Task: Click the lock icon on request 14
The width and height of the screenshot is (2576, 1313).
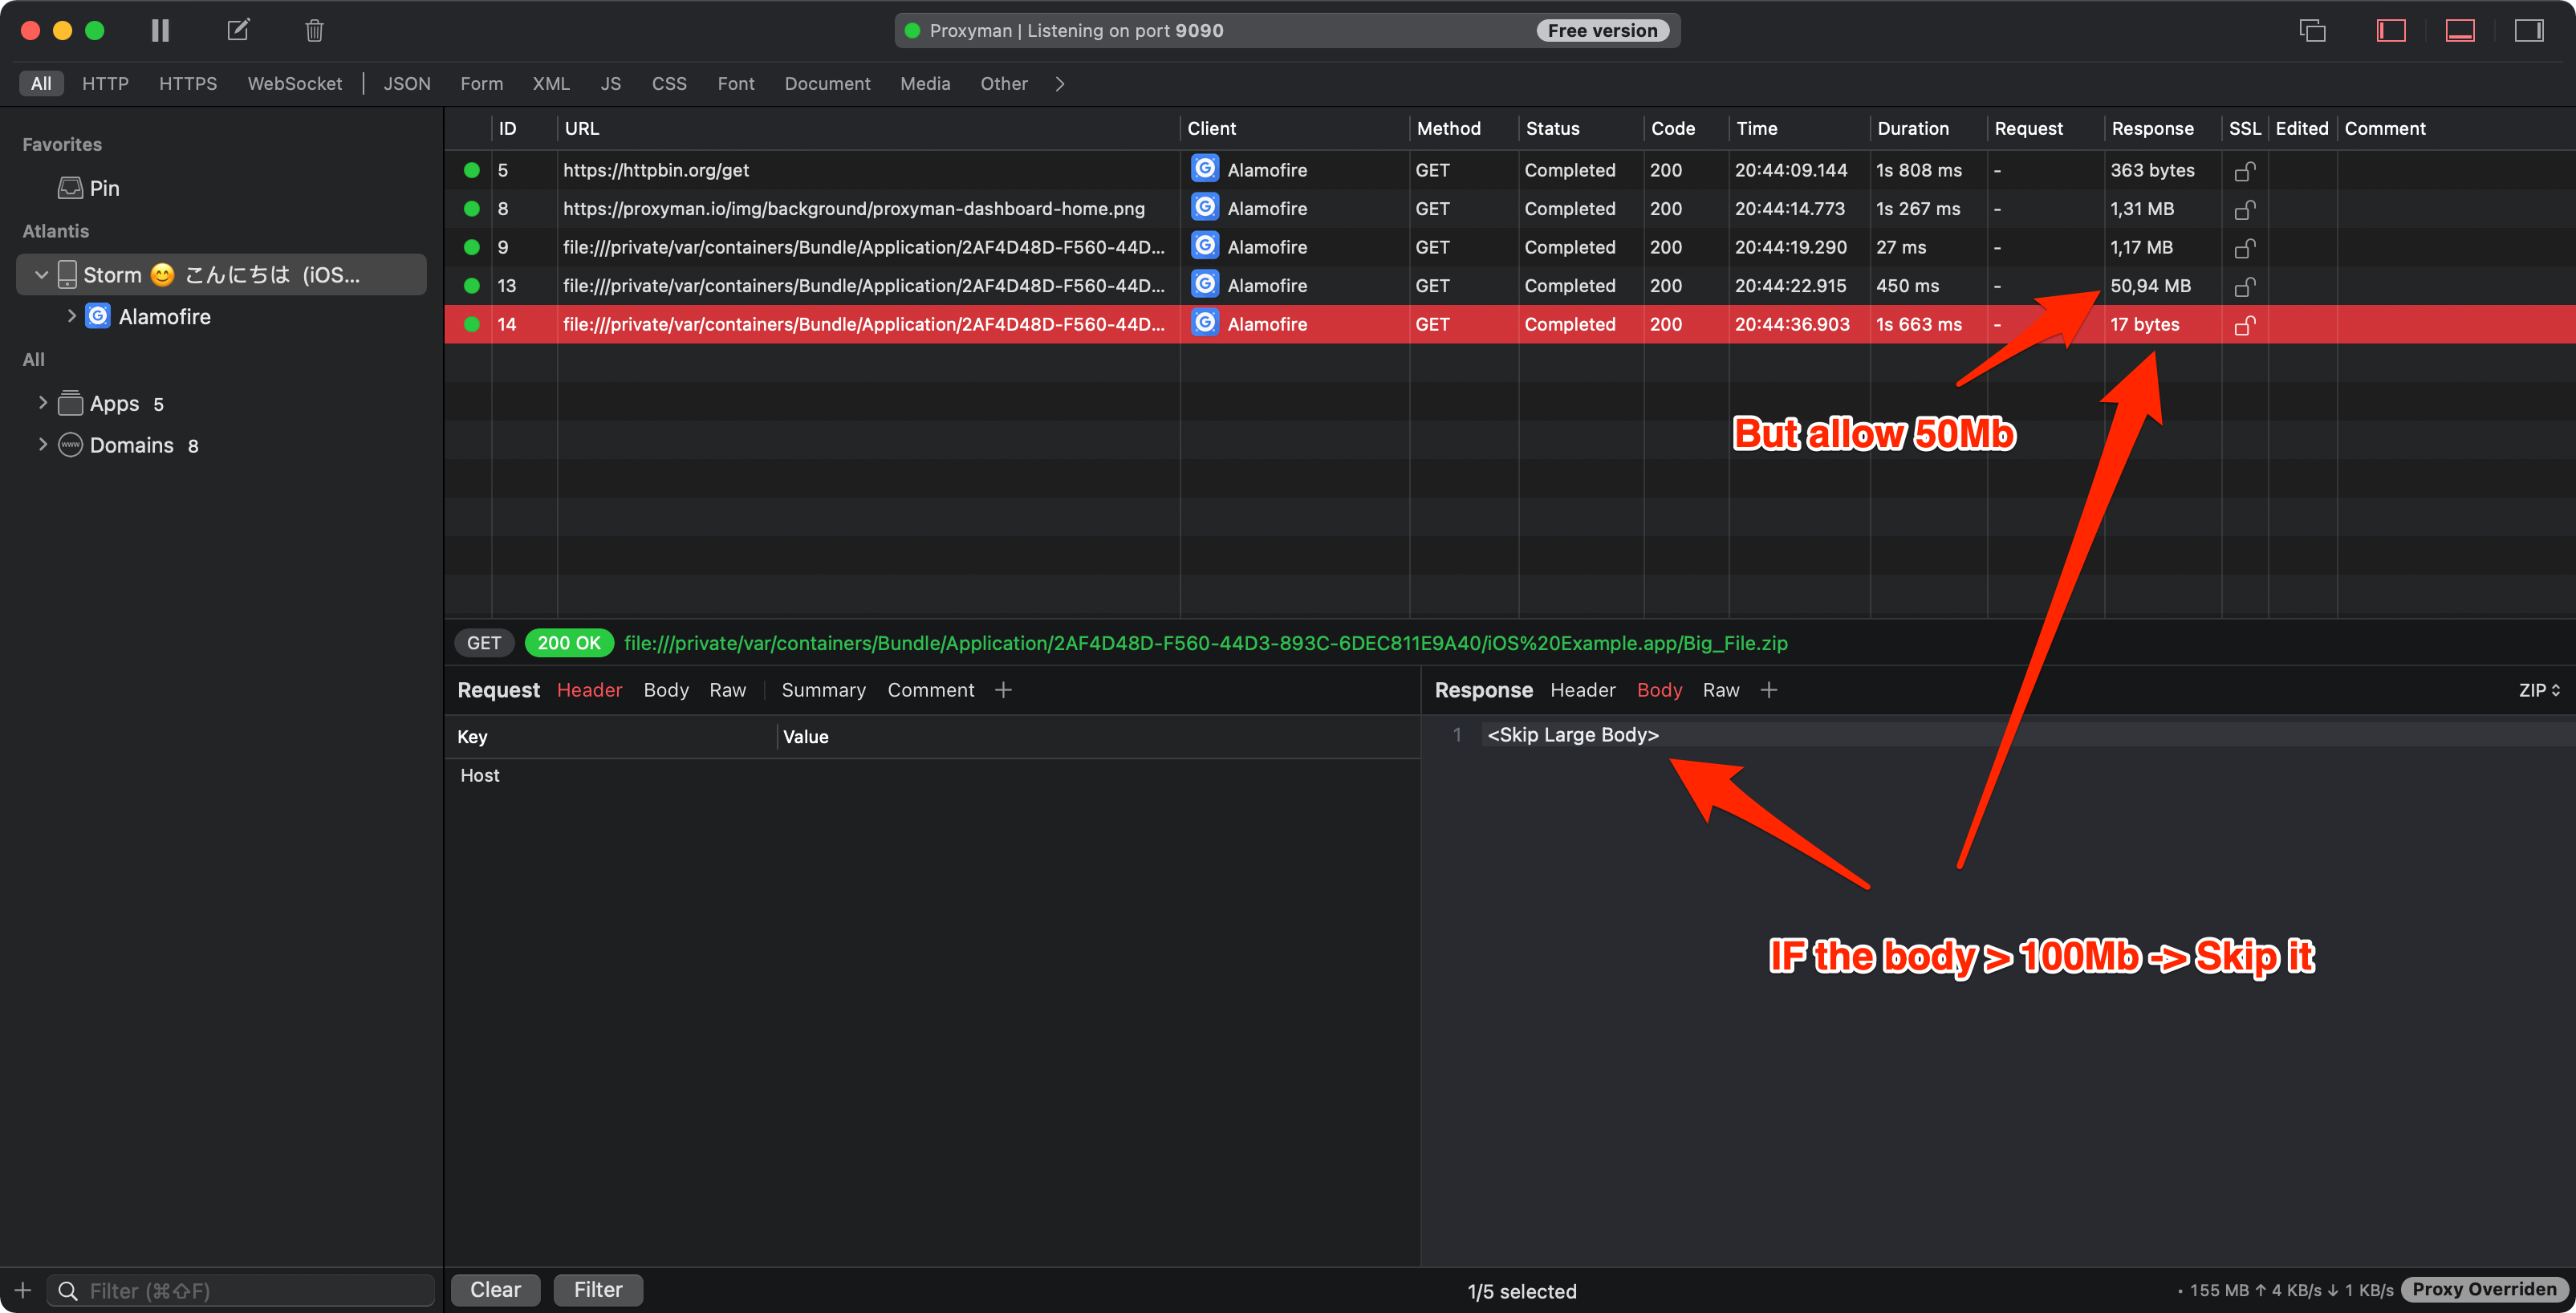Action: [2244, 324]
